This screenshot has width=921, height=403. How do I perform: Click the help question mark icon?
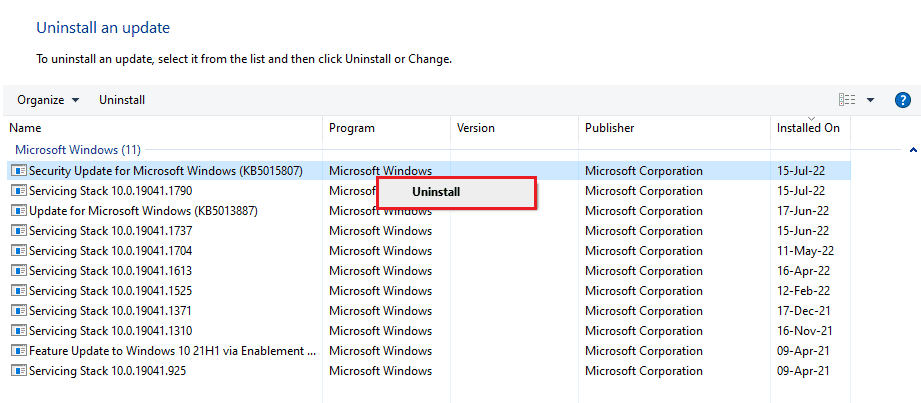[x=902, y=100]
